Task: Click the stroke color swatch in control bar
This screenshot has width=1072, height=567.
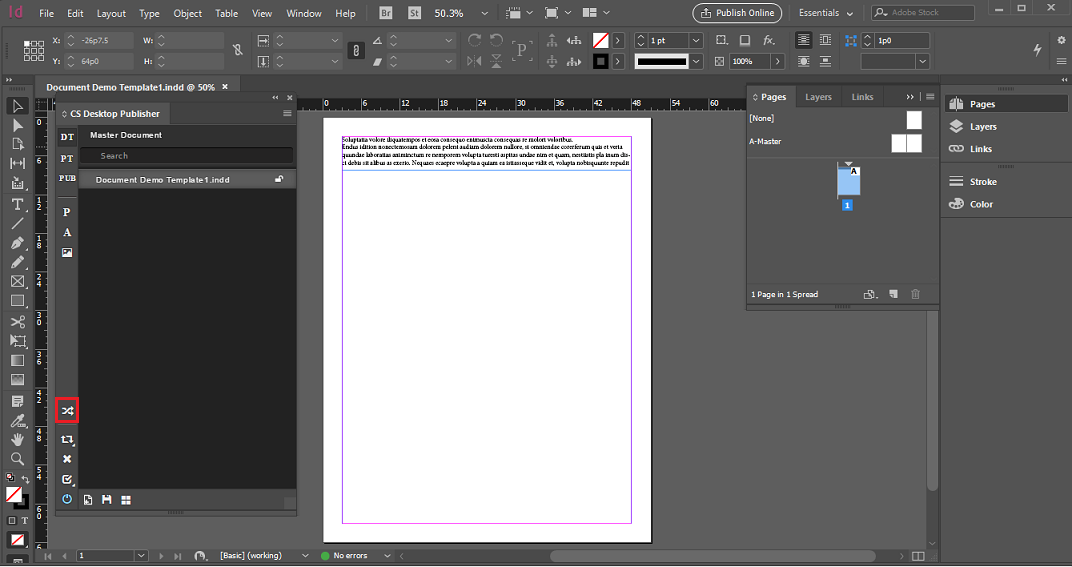Action: (600, 61)
